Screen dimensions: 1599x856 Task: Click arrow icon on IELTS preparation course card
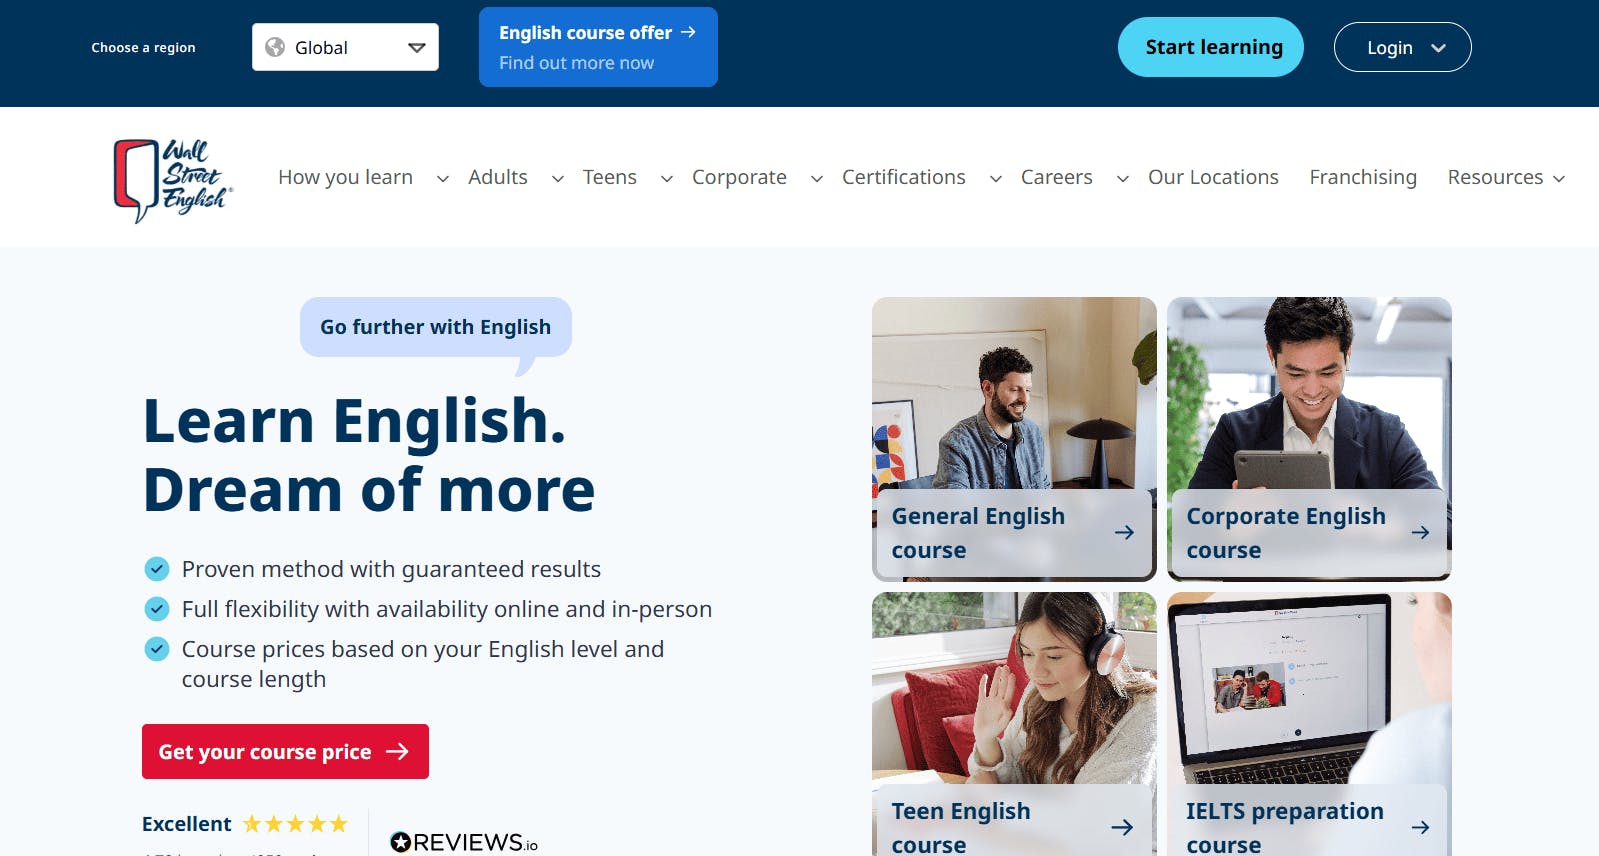click(1420, 827)
